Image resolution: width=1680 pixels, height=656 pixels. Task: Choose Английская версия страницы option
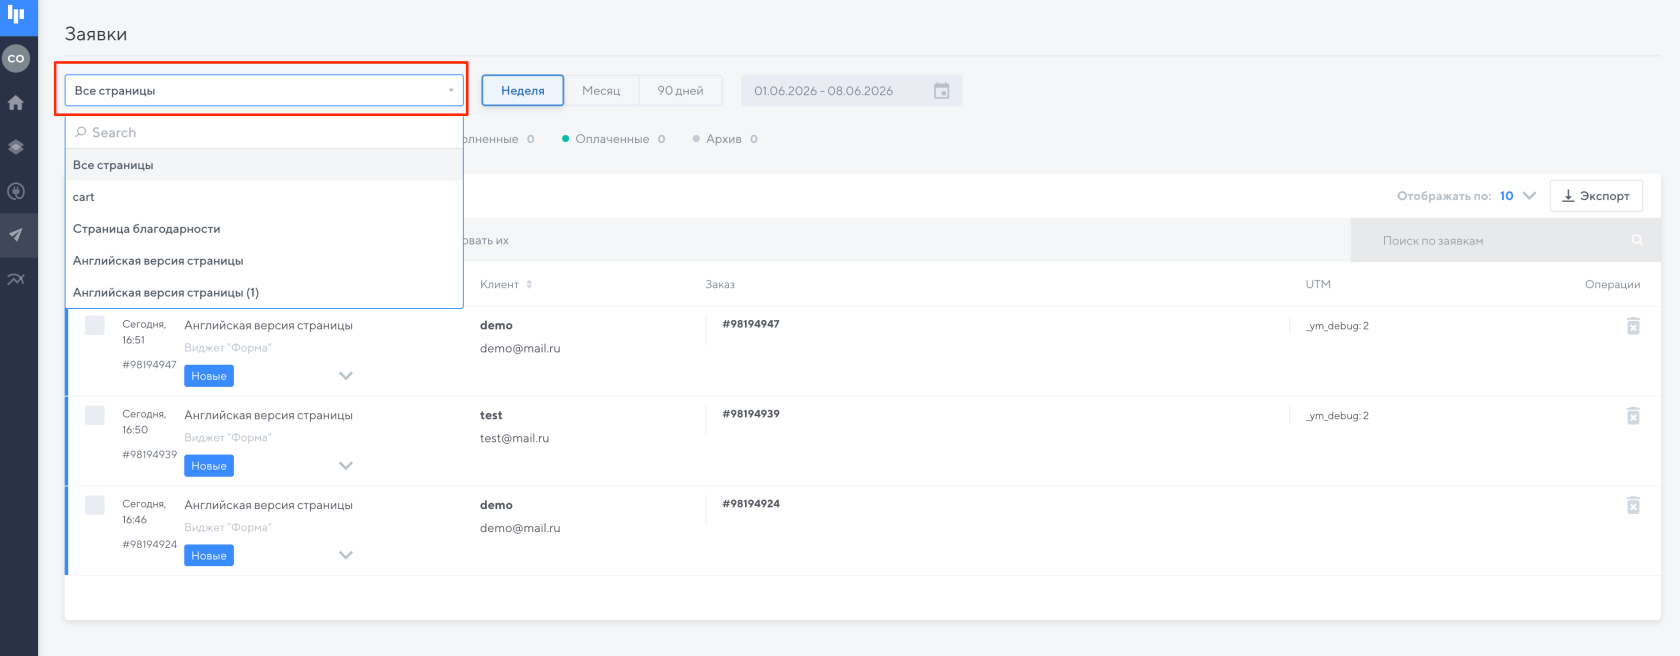(264, 261)
